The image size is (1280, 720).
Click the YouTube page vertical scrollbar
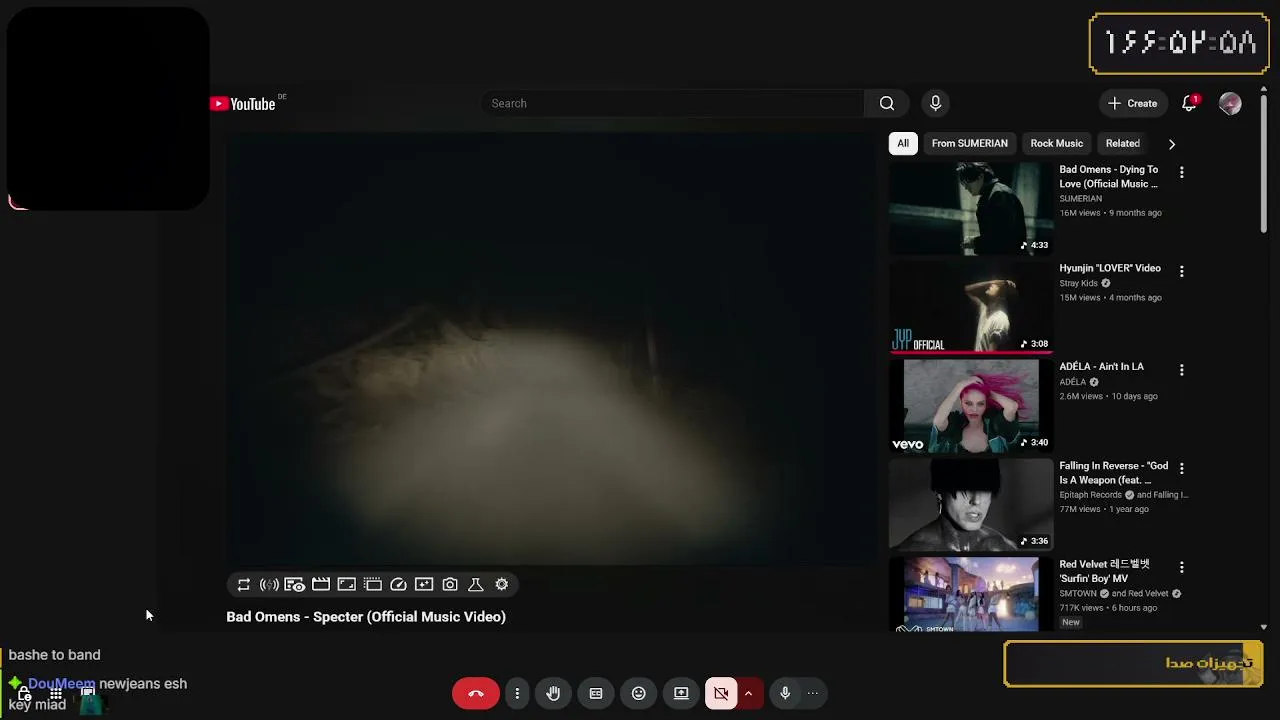(x=1264, y=165)
